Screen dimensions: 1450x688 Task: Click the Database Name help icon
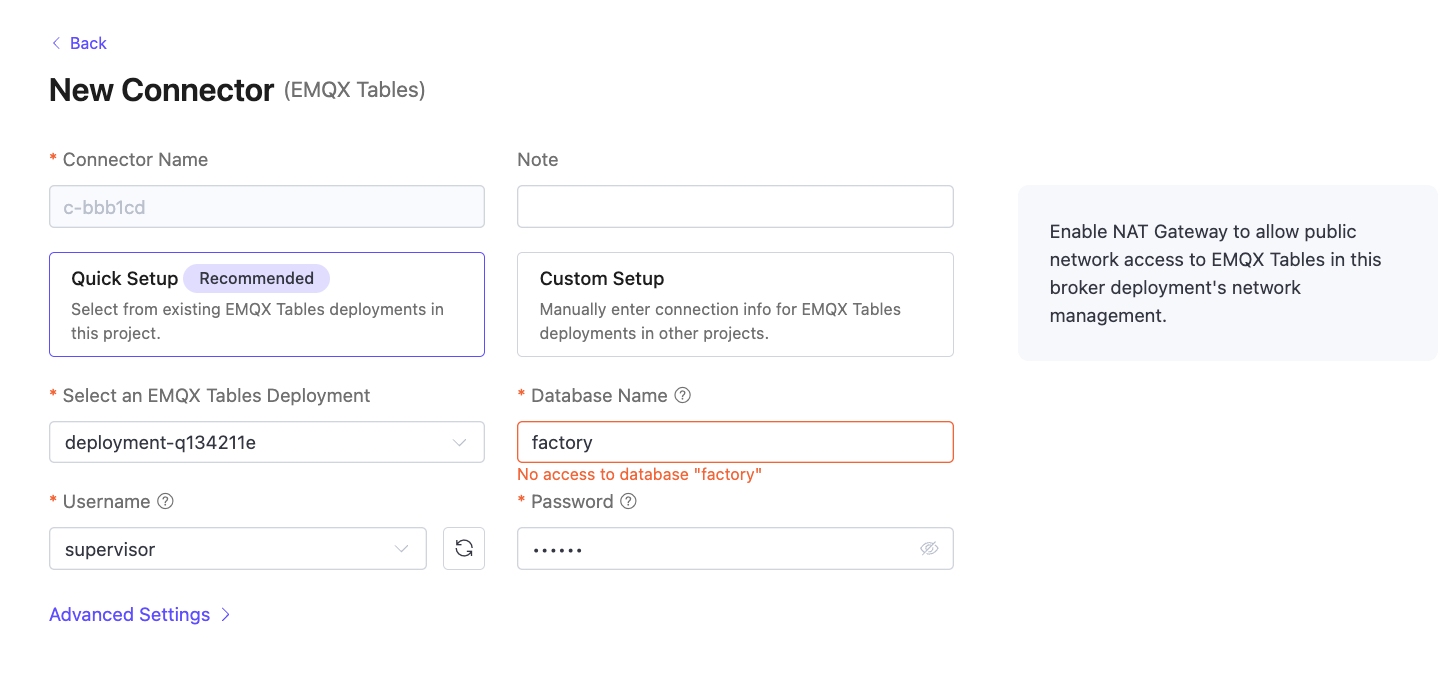683,395
